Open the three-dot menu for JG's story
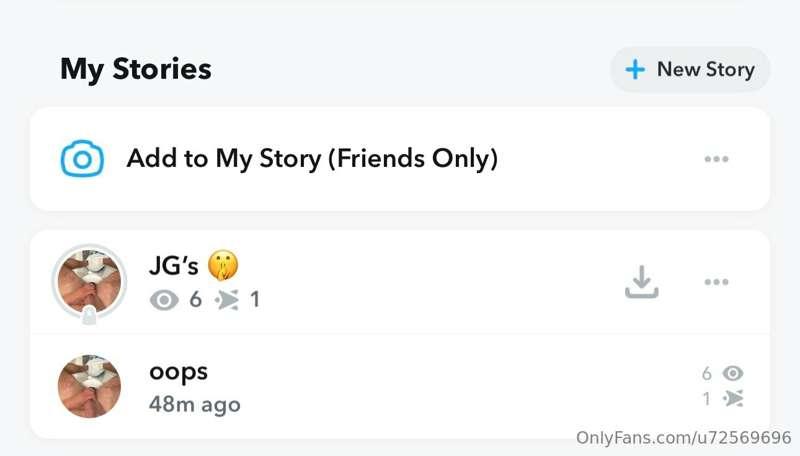The height and width of the screenshot is (456, 800). [716, 282]
